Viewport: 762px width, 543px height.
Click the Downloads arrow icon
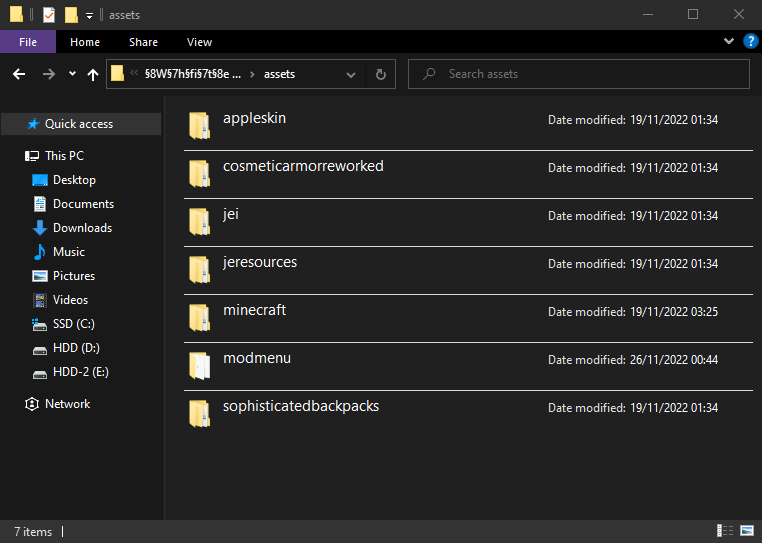tap(40, 228)
